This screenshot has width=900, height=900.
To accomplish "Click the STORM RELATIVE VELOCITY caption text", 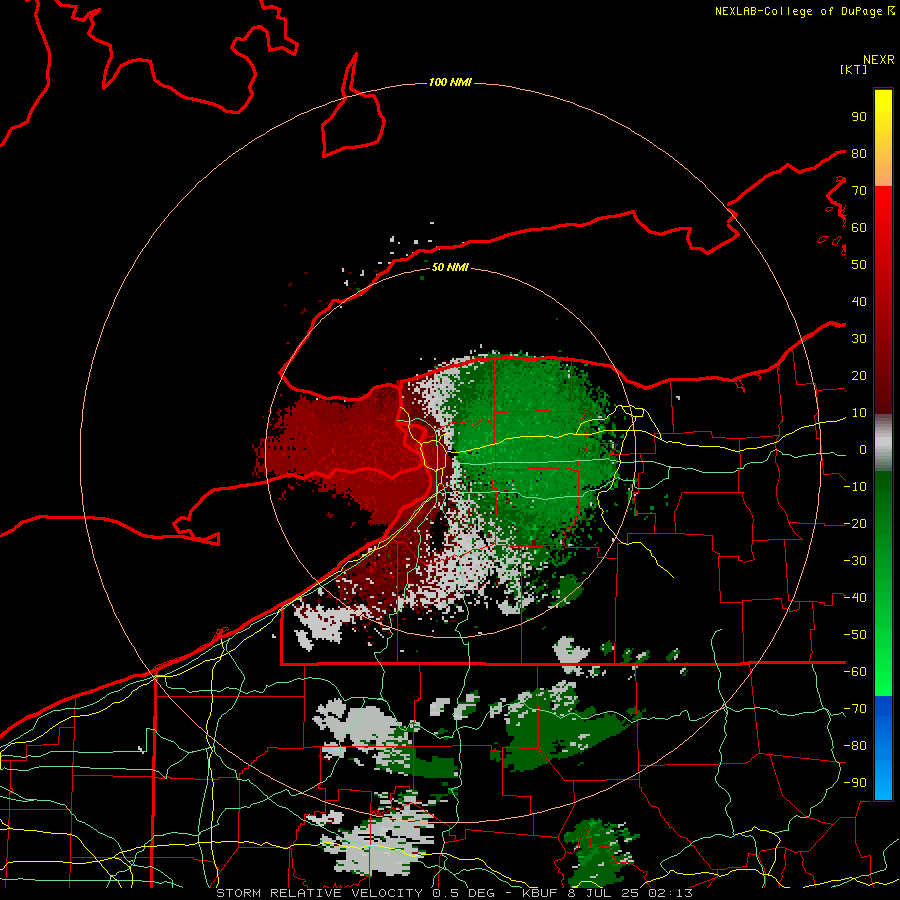I will tap(319, 893).
